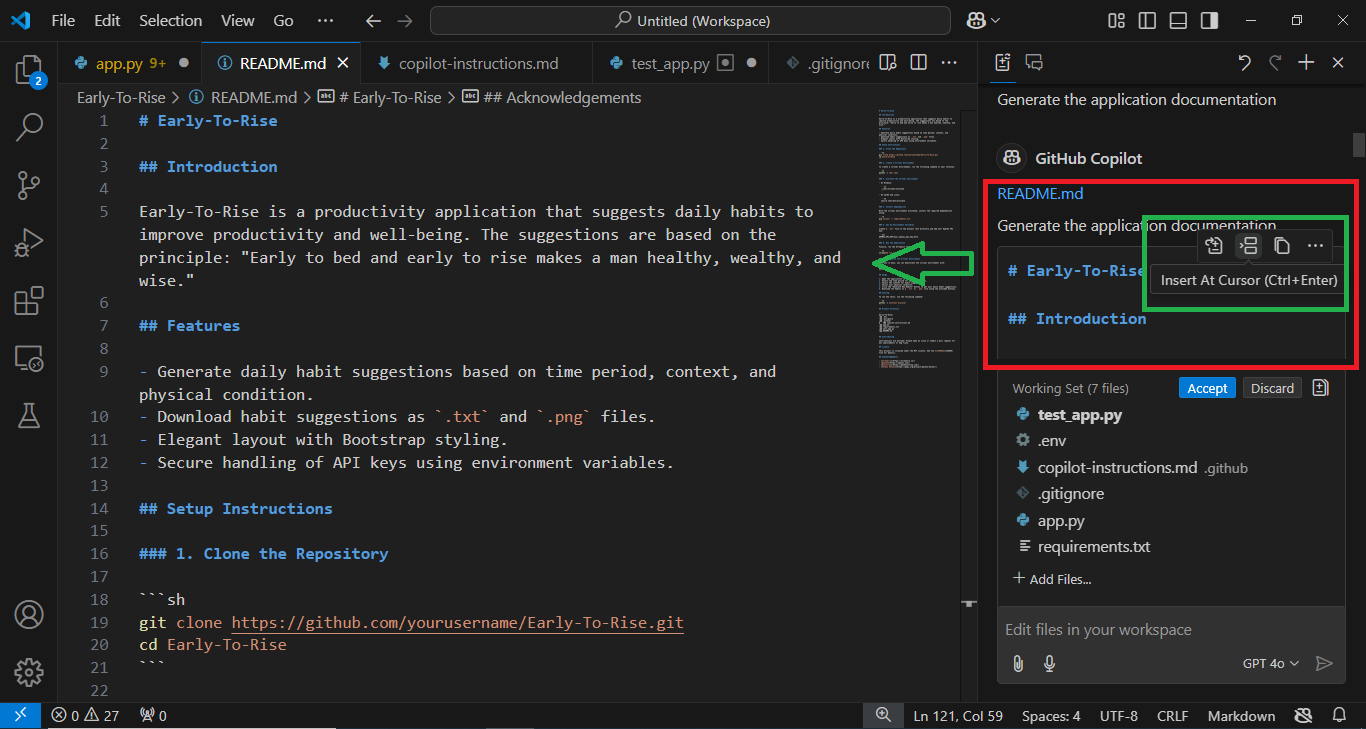The image size is (1366, 729).
Task: Open the Search view in activity bar
Action: click(29, 127)
